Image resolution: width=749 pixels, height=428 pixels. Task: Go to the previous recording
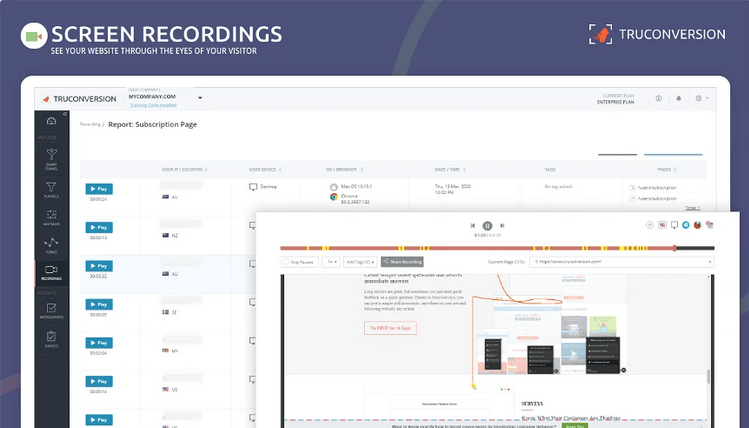pos(473,226)
